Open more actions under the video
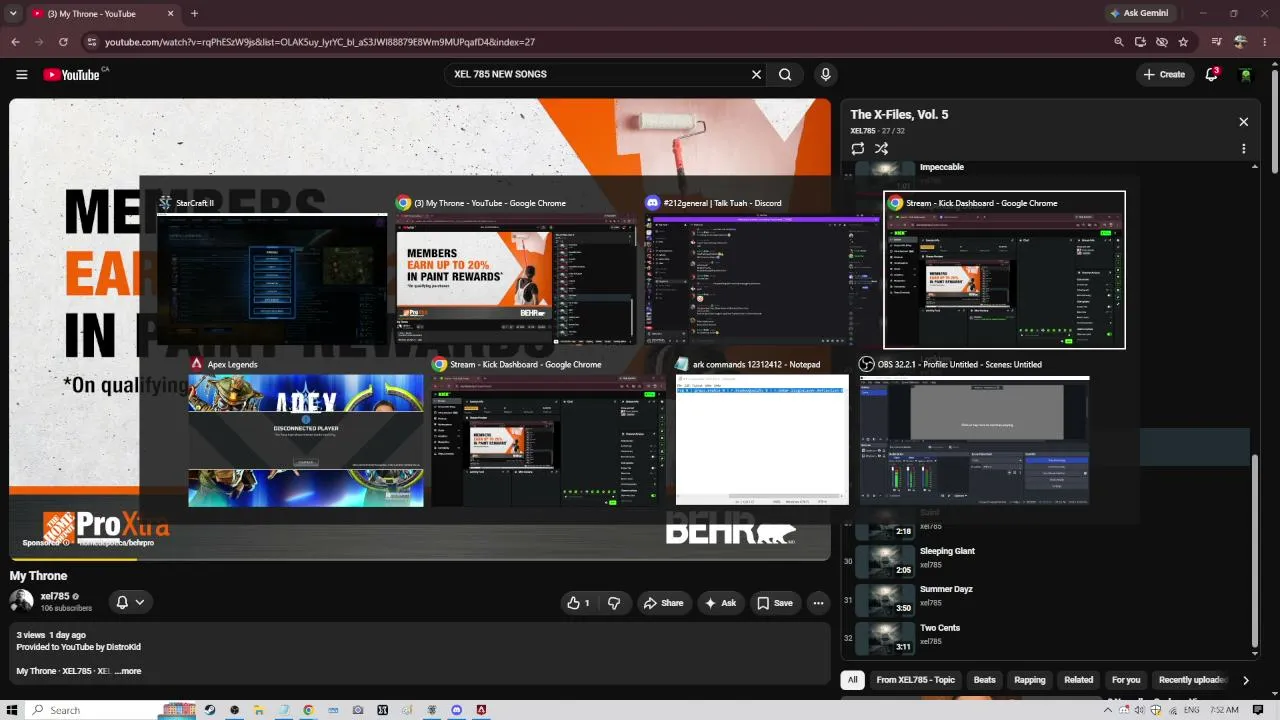 [x=818, y=603]
